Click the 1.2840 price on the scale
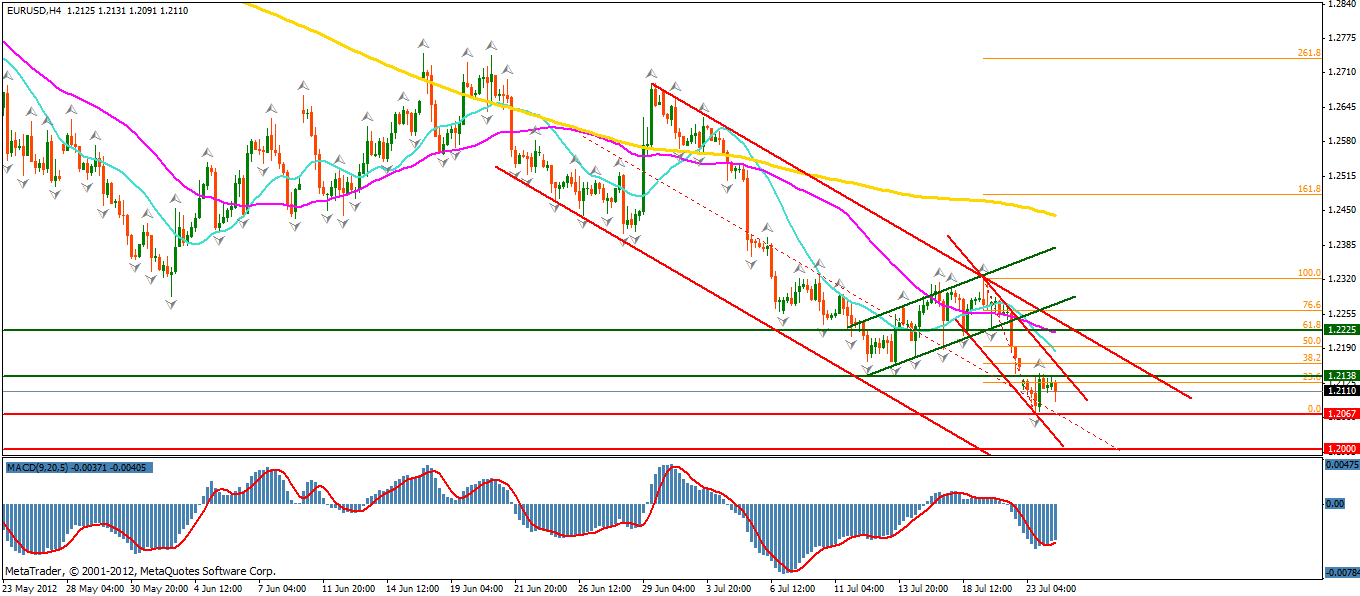 (1339, 4)
